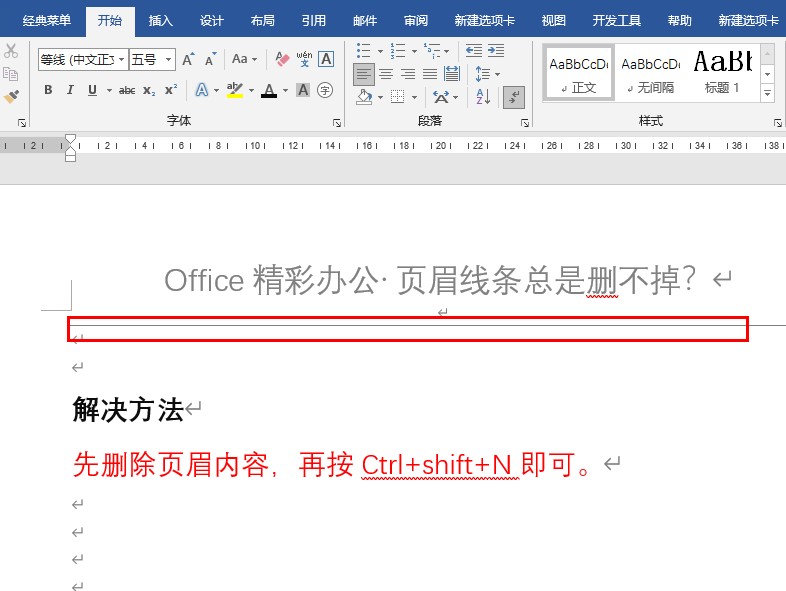Apply Distributed alignment
This screenshot has width=786, height=591.
452,74
